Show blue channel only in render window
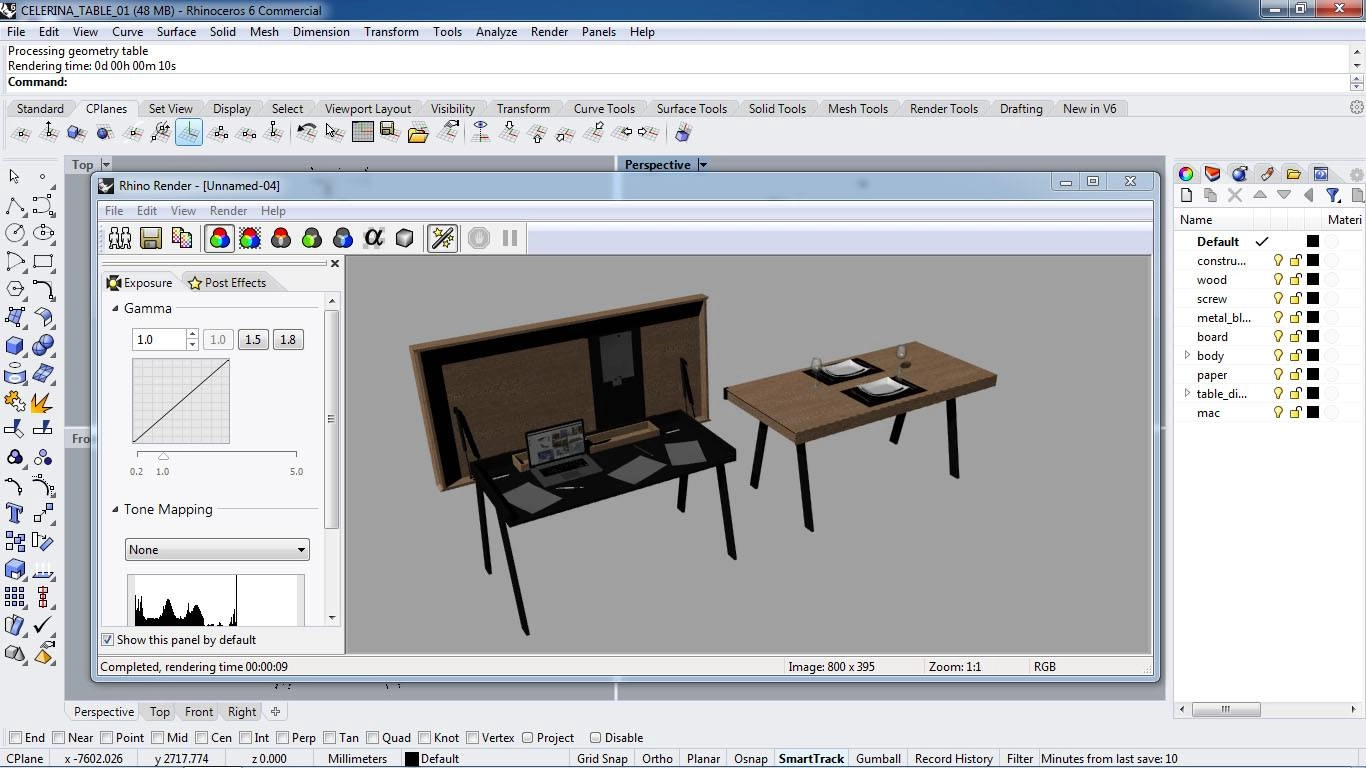The image size is (1366, 768). point(343,238)
